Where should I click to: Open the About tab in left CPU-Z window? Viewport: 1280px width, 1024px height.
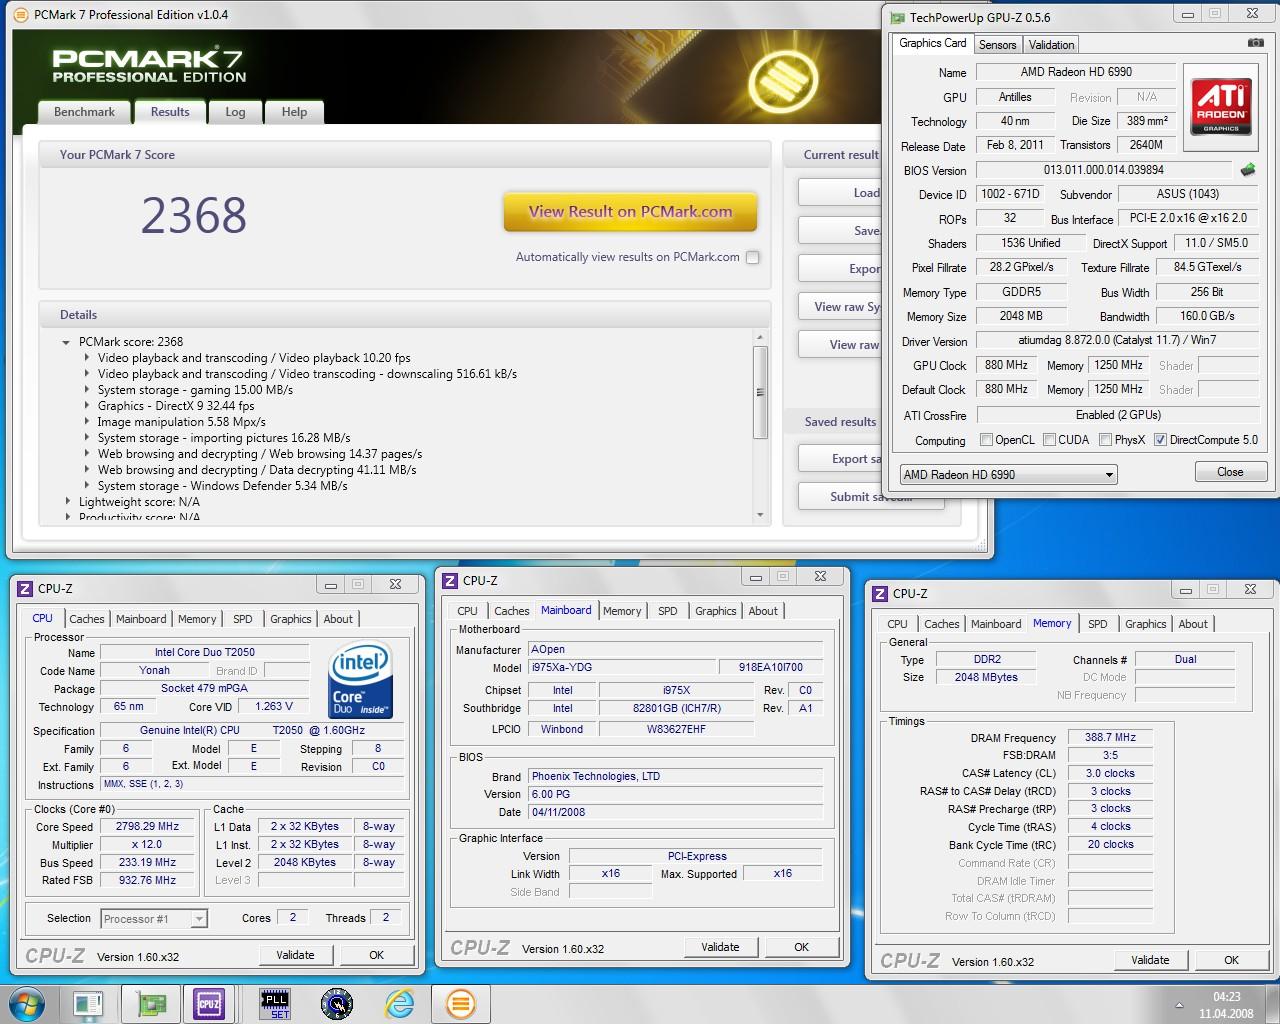click(x=338, y=619)
